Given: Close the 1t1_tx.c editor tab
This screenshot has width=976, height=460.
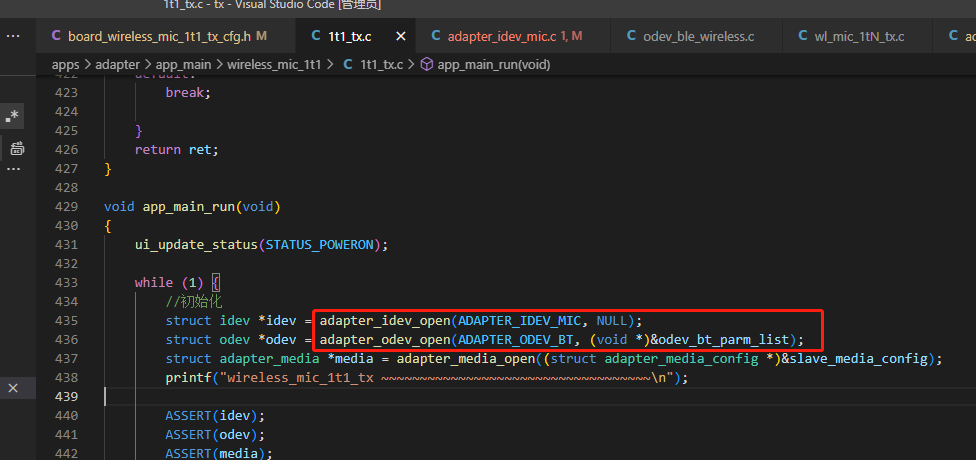Looking at the screenshot, I should tap(401, 37).
